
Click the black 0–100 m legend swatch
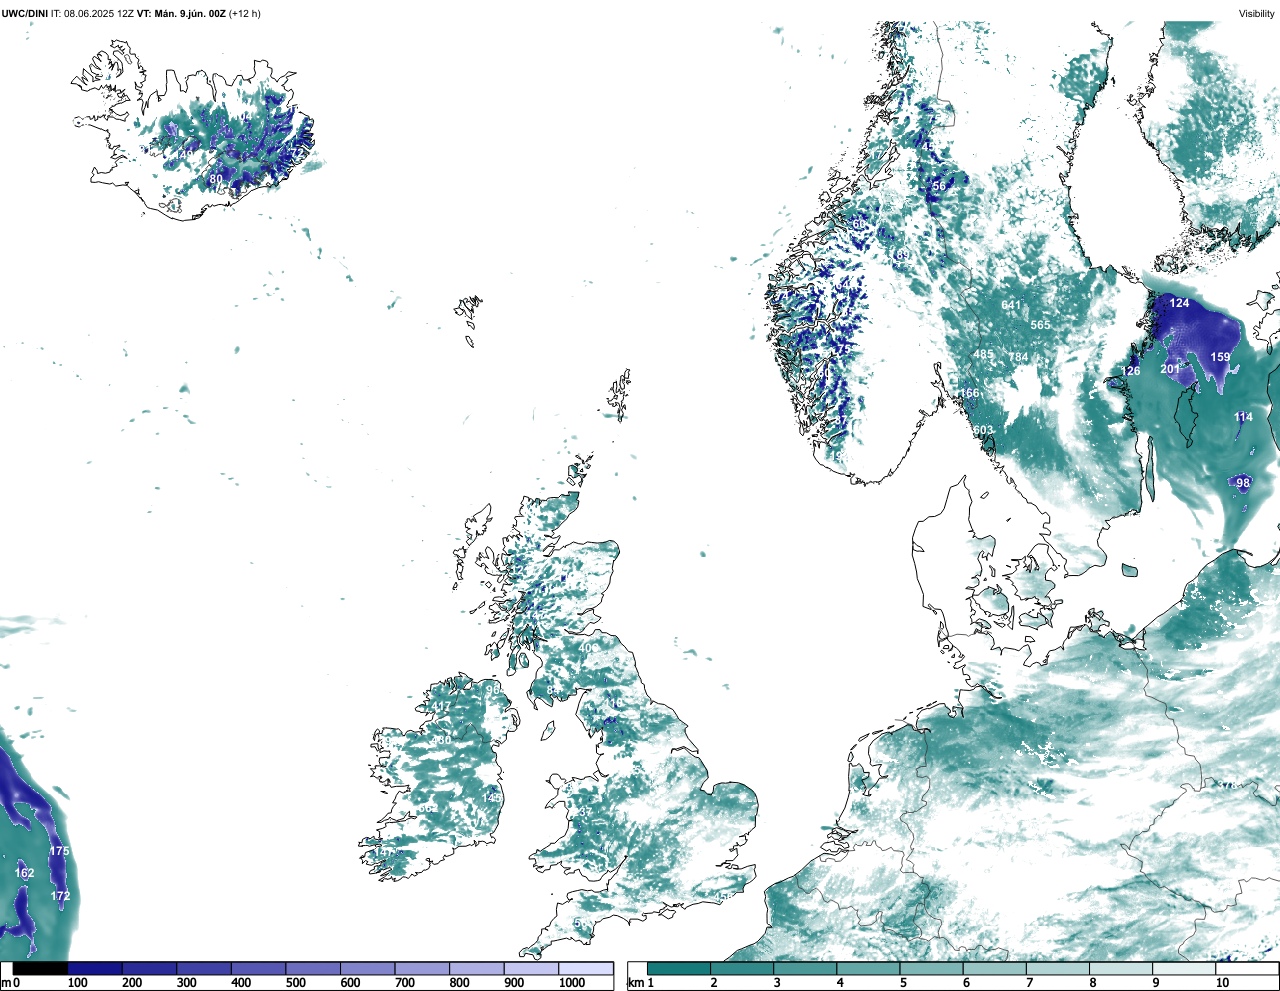pos(41,968)
